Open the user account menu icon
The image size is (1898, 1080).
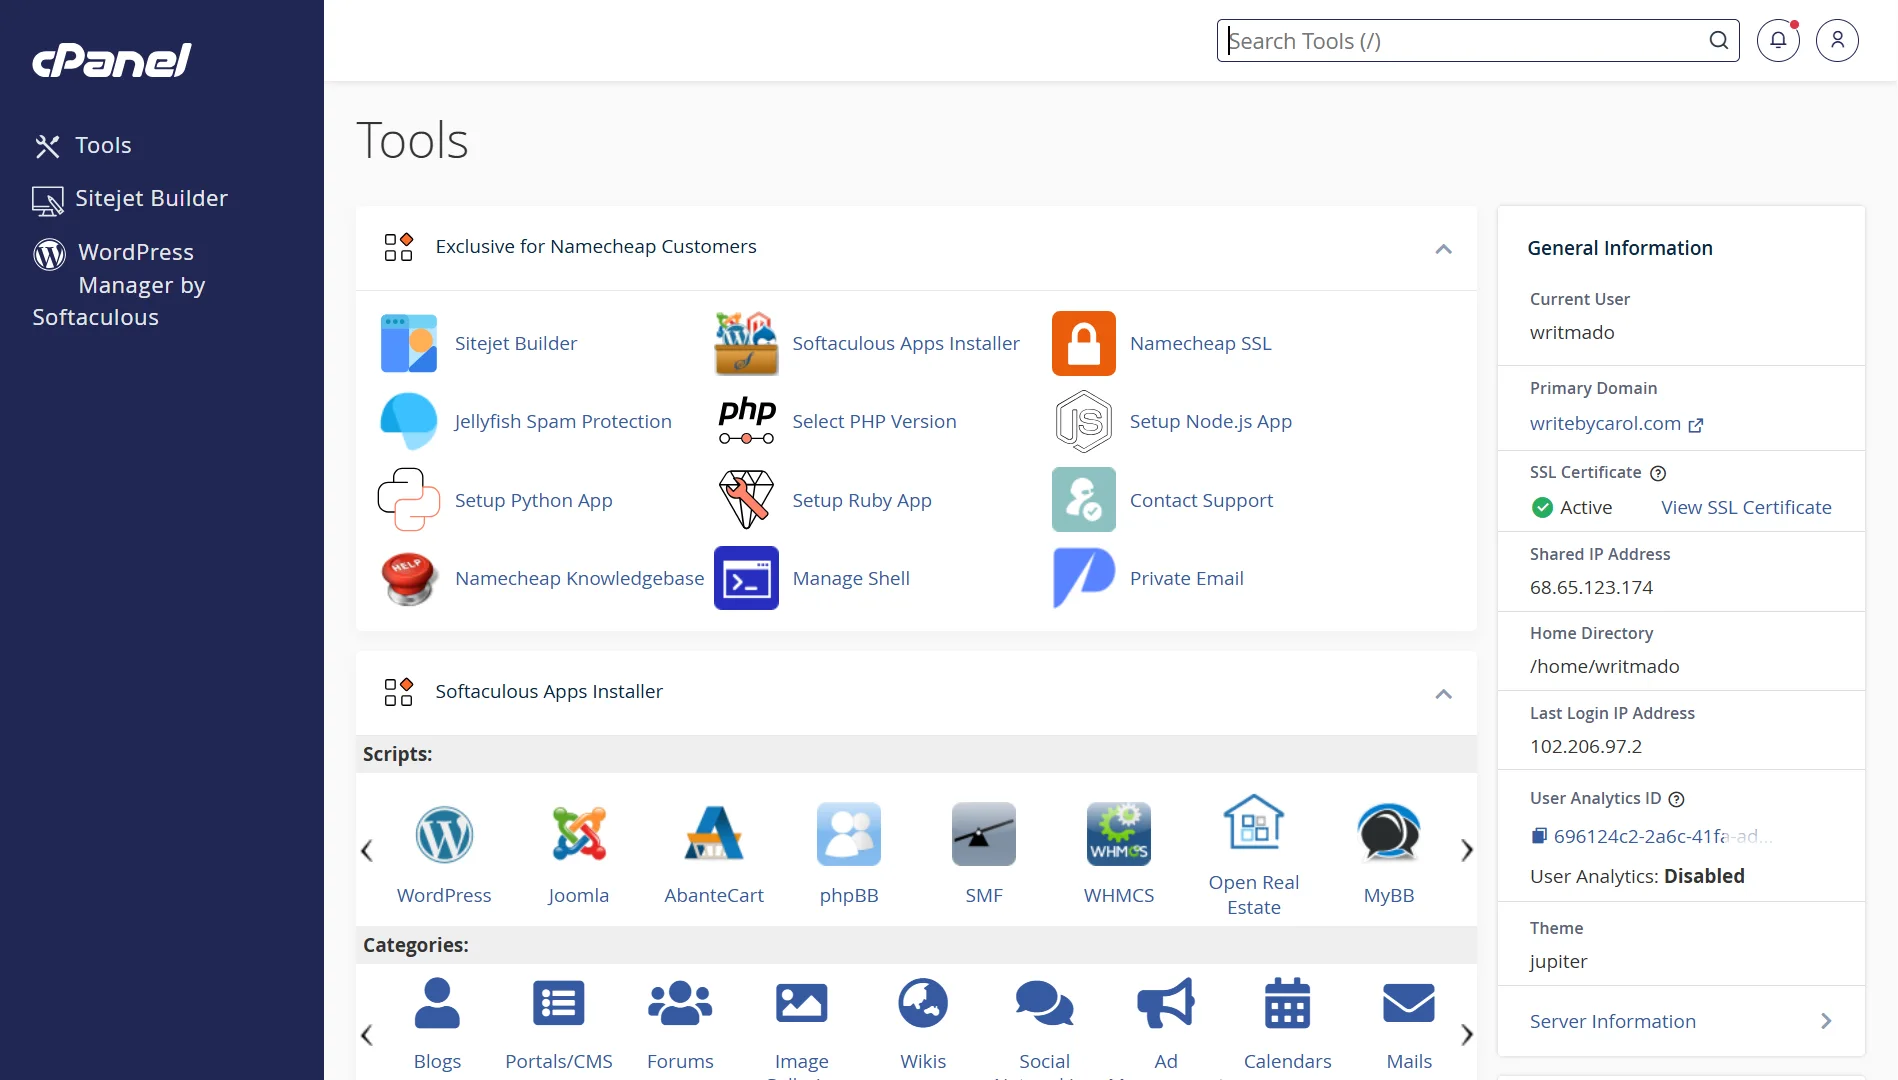[x=1837, y=40]
